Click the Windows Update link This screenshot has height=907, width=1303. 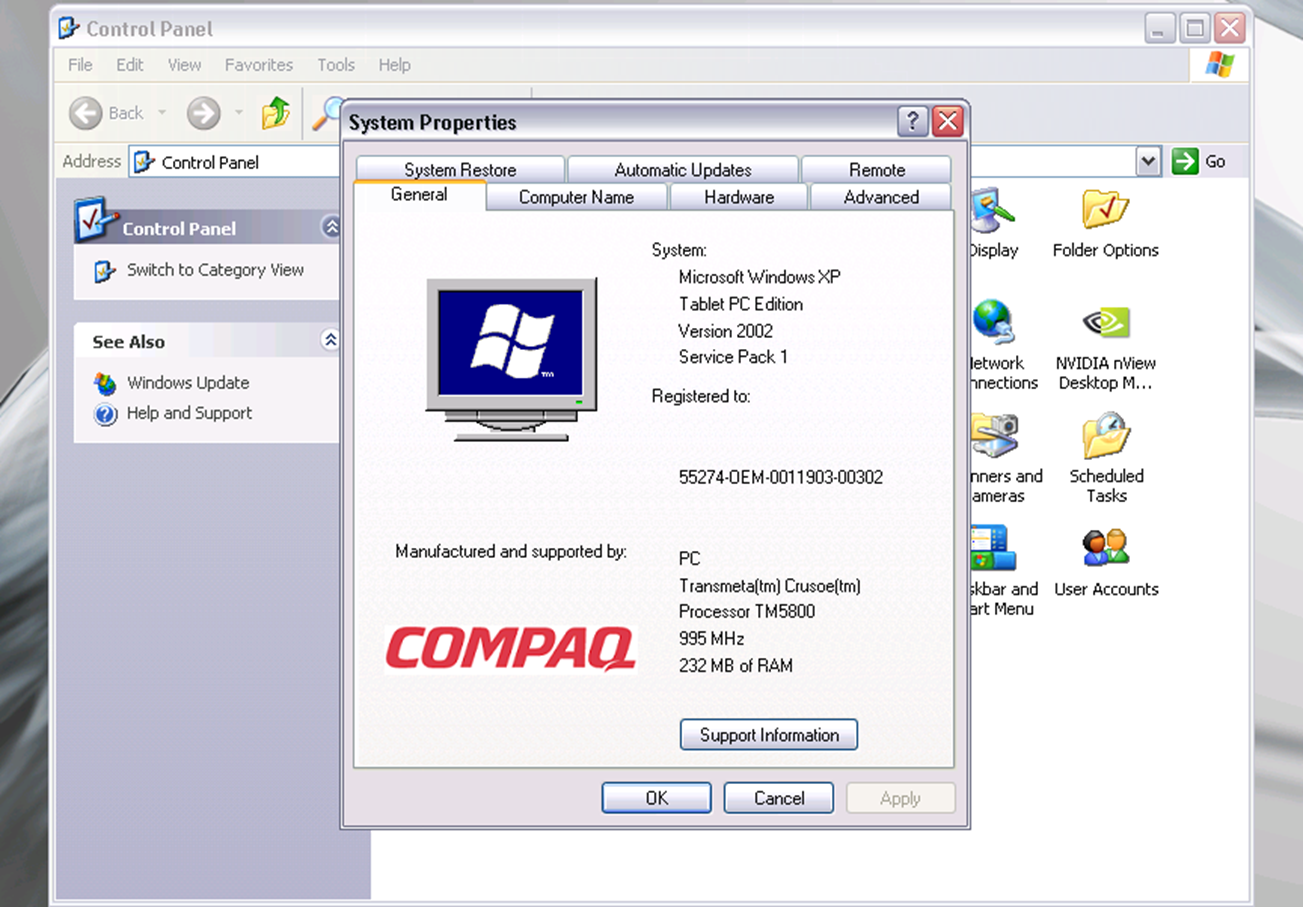[x=188, y=383]
